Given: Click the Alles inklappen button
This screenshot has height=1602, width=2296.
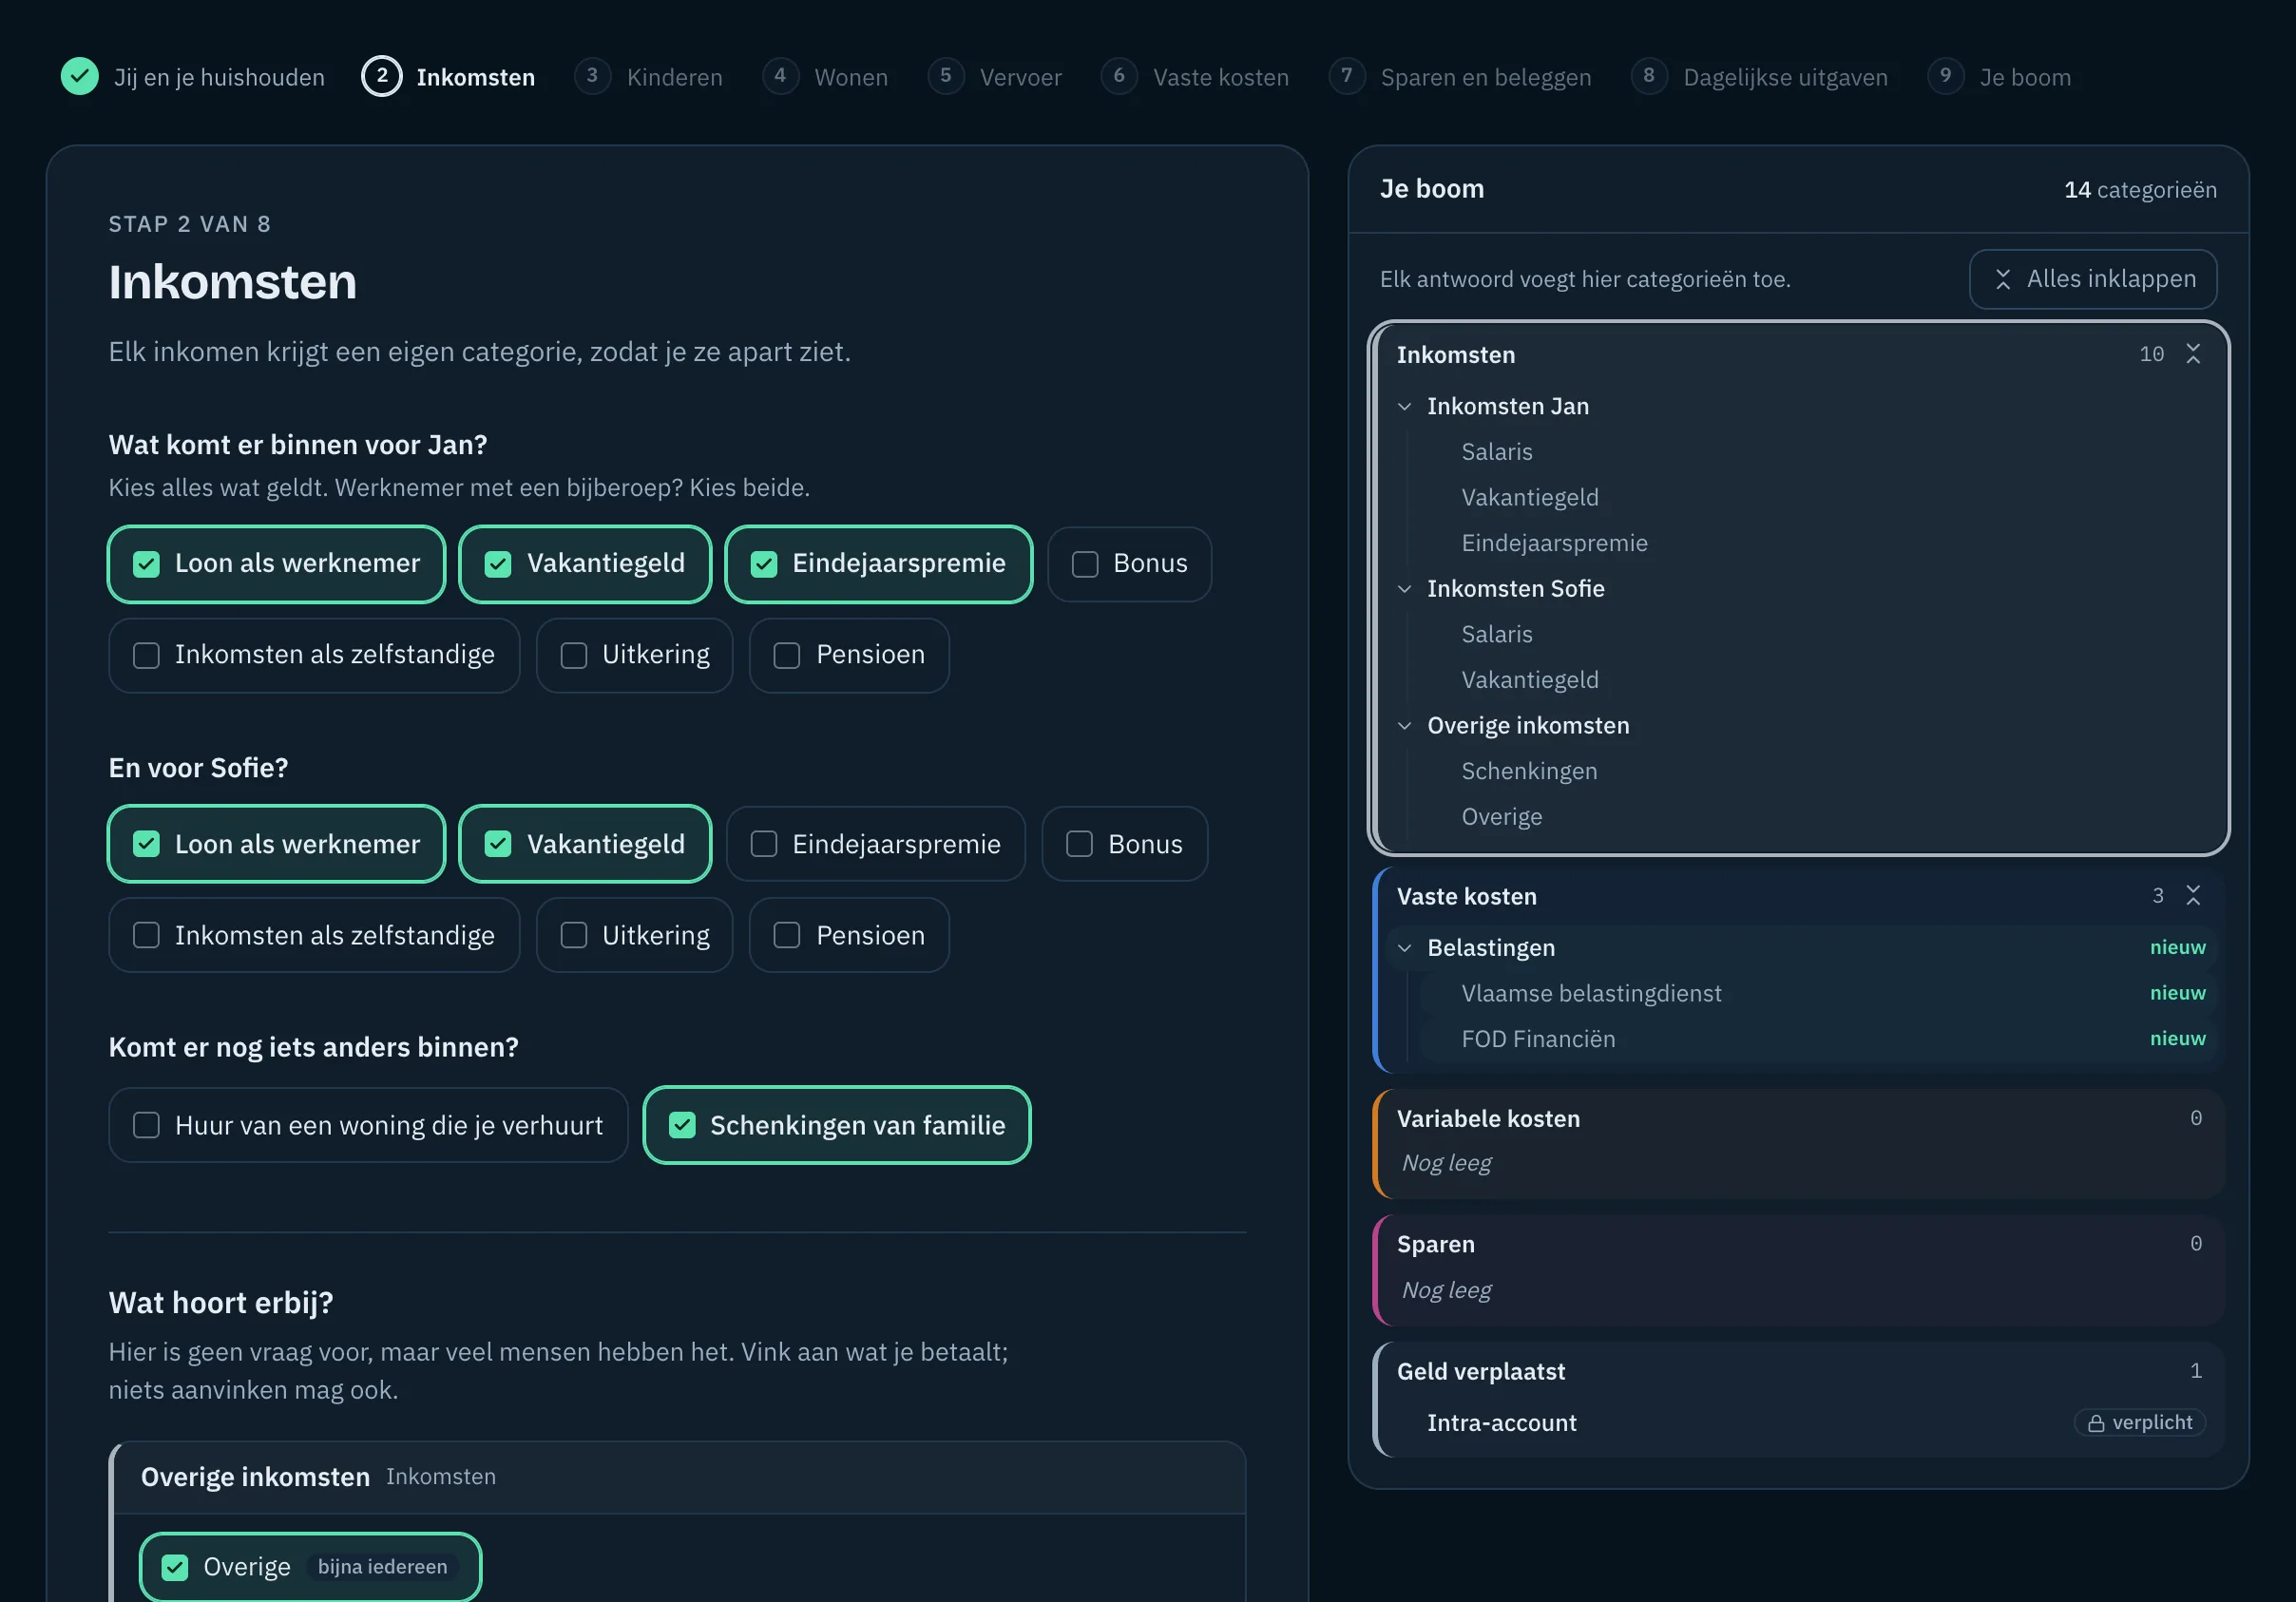Looking at the screenshot, I should tap(2093, 279).
